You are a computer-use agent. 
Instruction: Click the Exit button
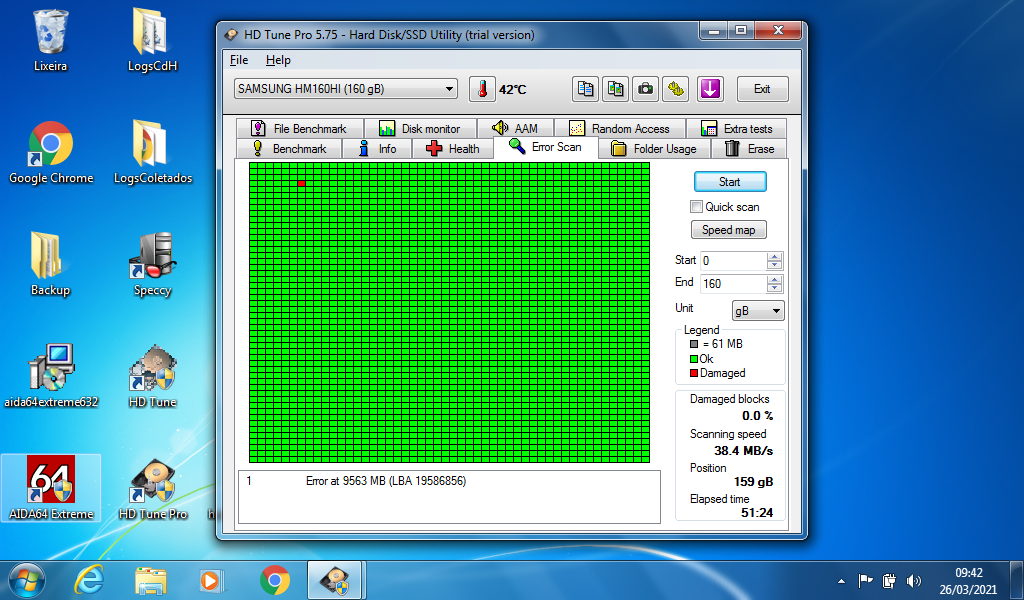tap(762, 89)
